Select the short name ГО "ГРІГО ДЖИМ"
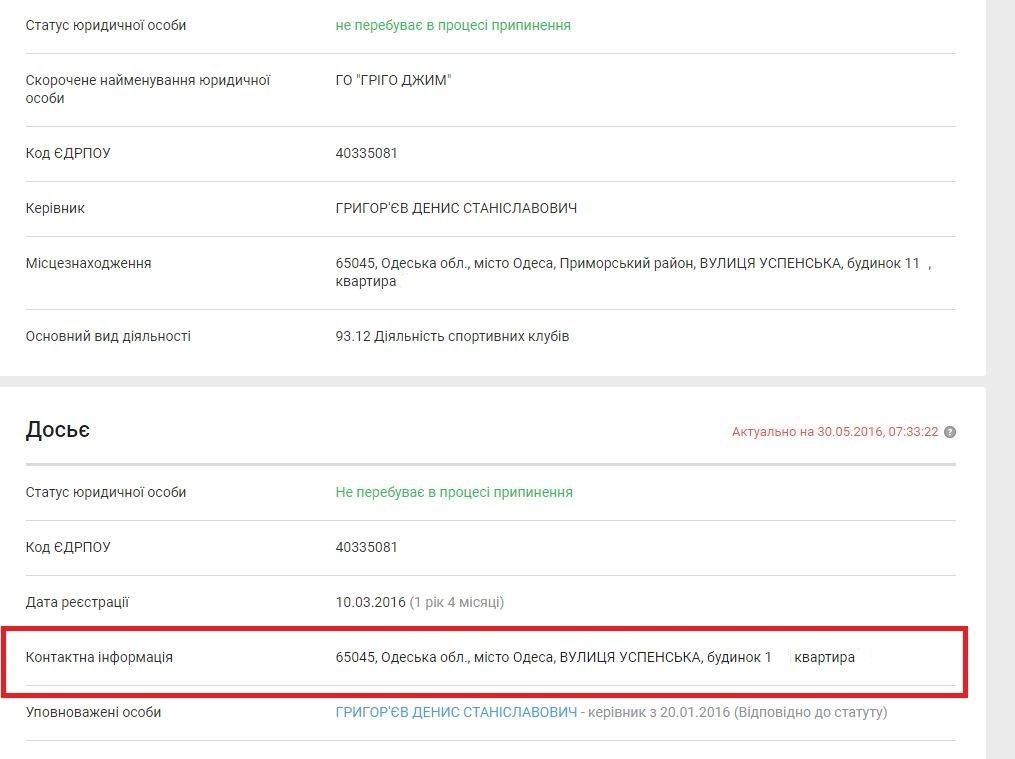The width and height of the screenshot is (1015, 759). [393, 80]
